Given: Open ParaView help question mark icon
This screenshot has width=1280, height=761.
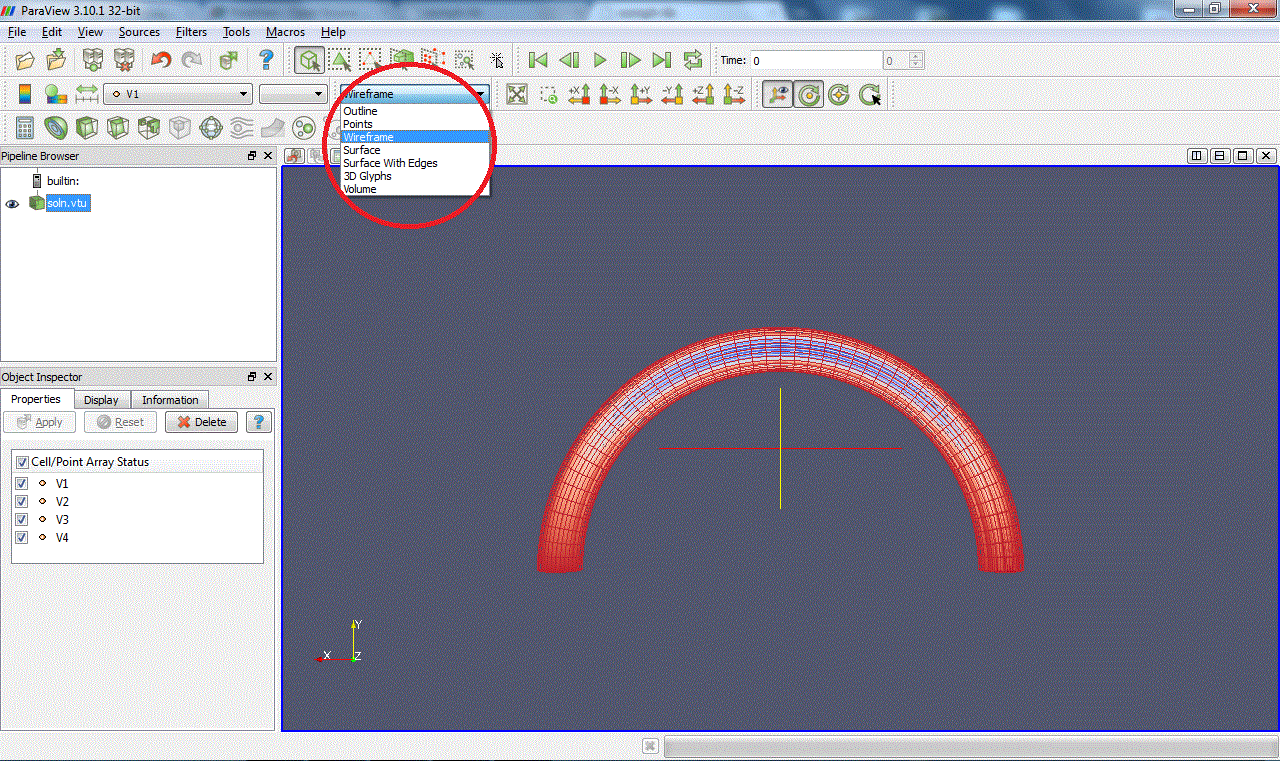Looking at the screenshot, I should pos(265,60).
